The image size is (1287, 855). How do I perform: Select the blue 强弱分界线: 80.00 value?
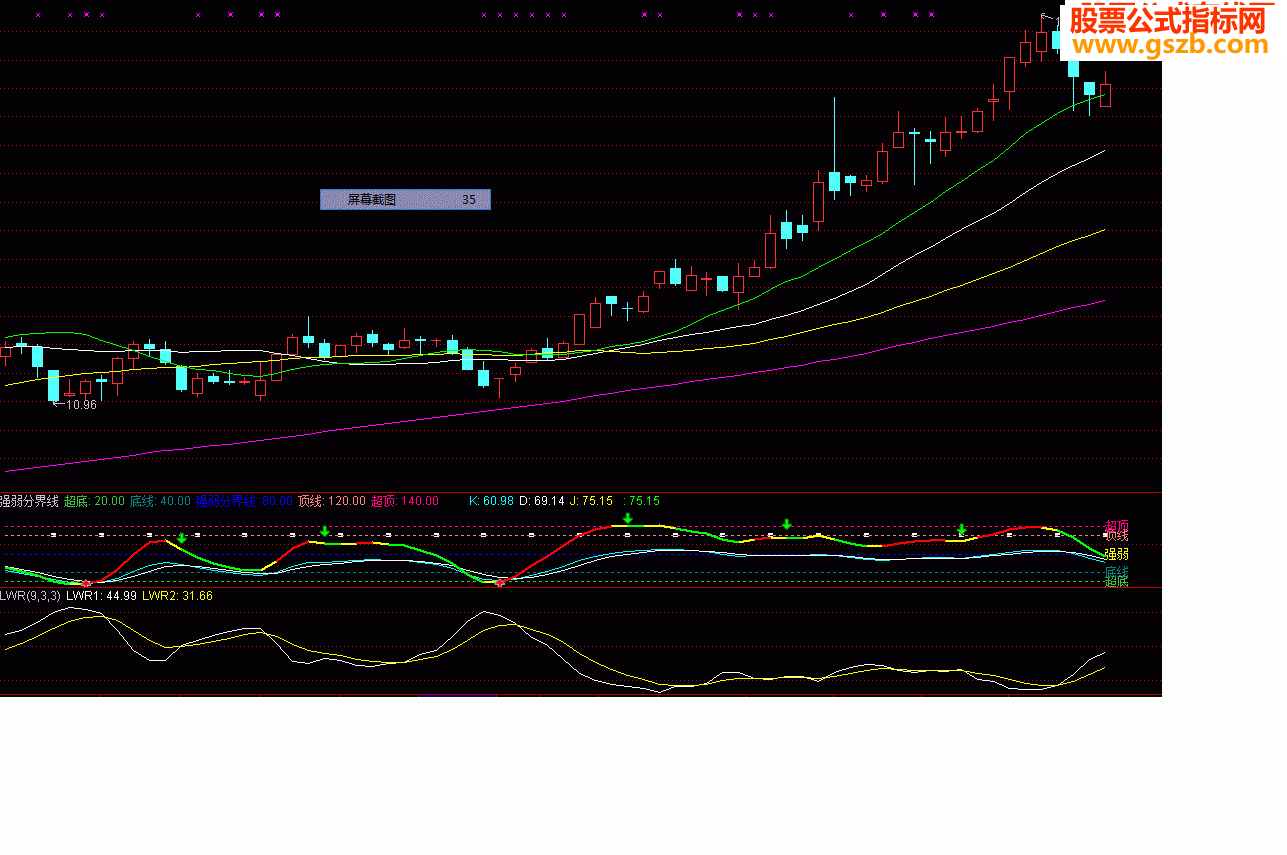click(x=244, y=501)
